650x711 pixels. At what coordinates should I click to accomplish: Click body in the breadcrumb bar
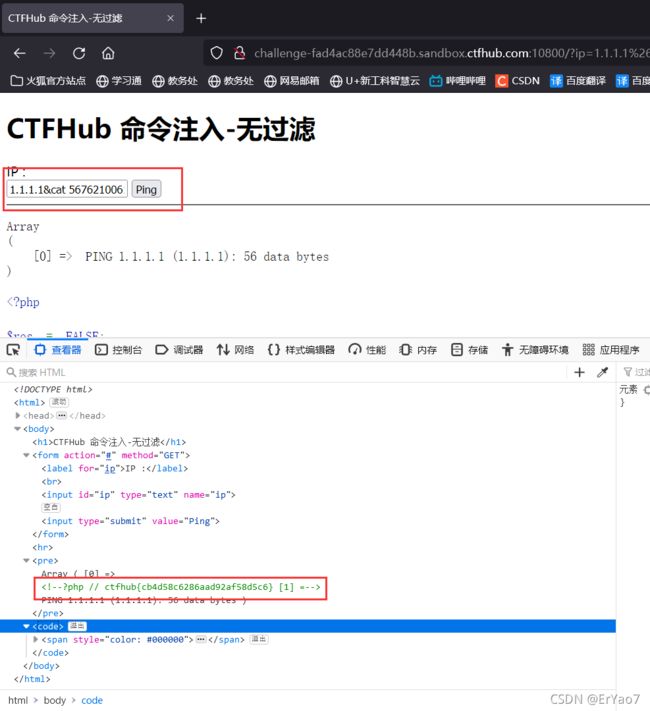55,700
